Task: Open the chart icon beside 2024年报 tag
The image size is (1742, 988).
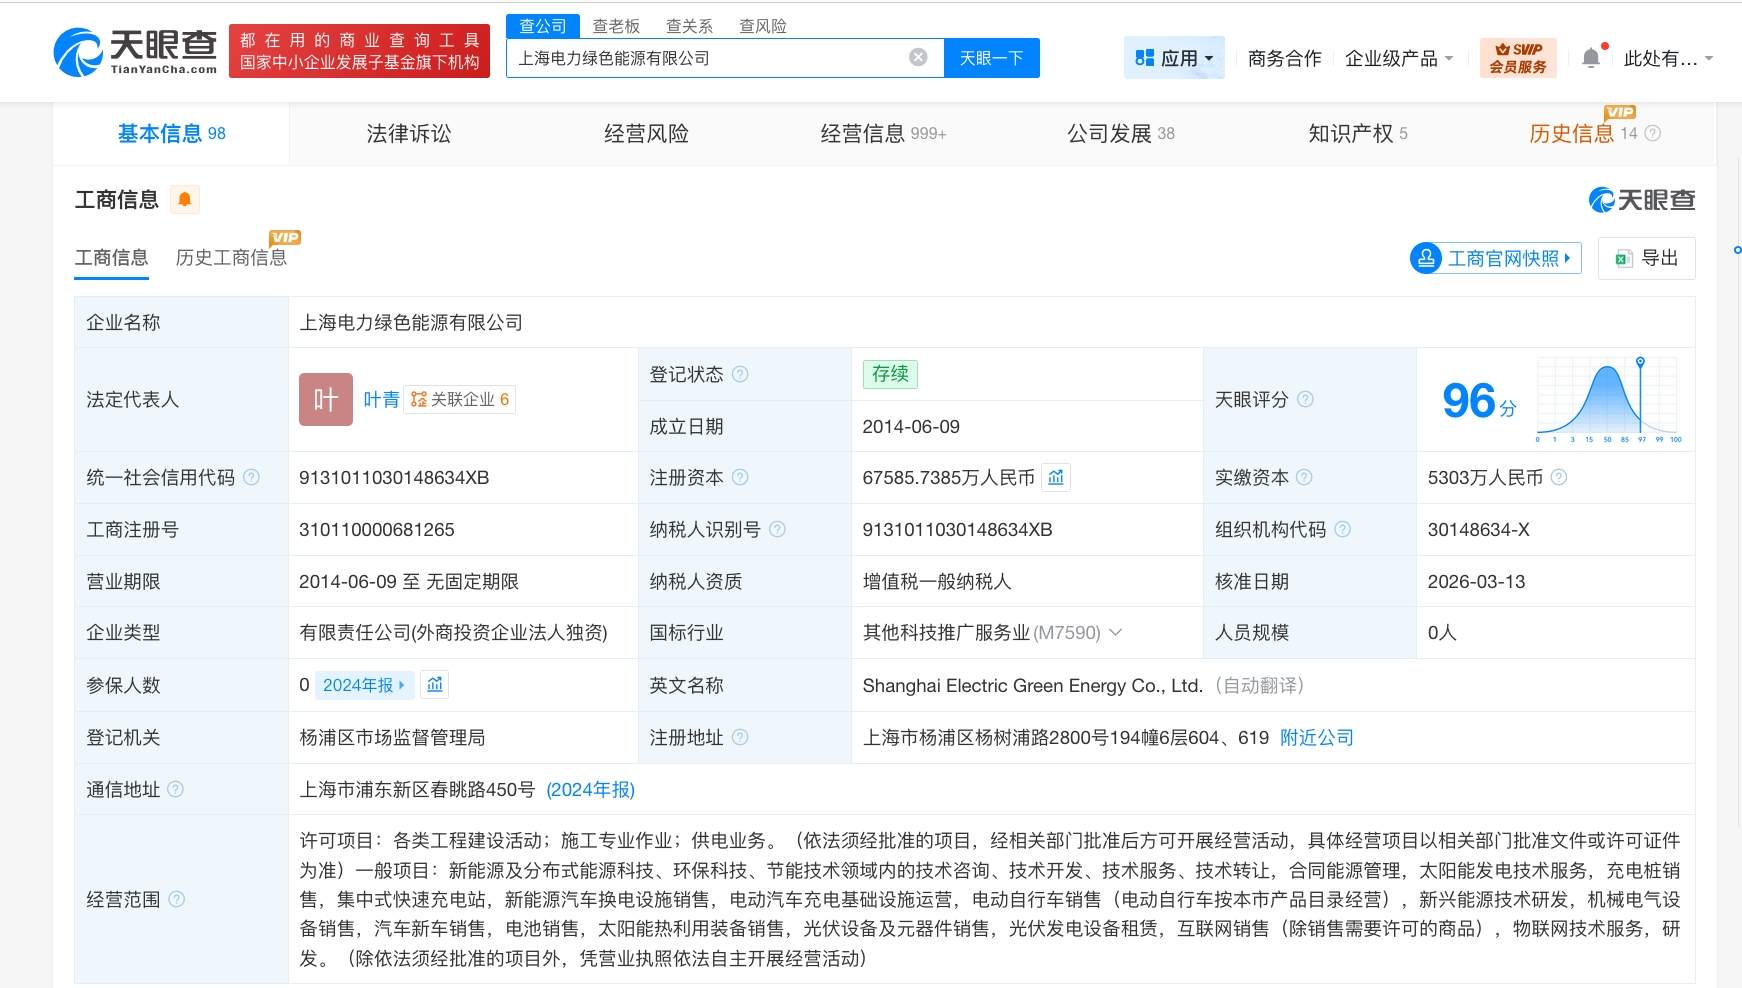Action: pos(435,685)
